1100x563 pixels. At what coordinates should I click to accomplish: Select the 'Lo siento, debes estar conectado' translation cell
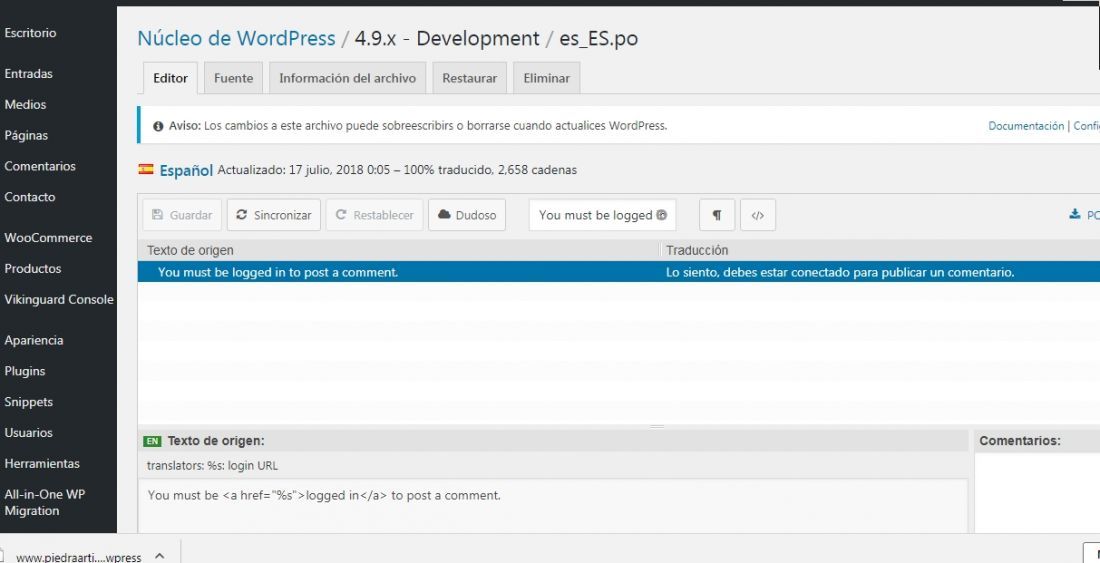click(x=840, y=272)
